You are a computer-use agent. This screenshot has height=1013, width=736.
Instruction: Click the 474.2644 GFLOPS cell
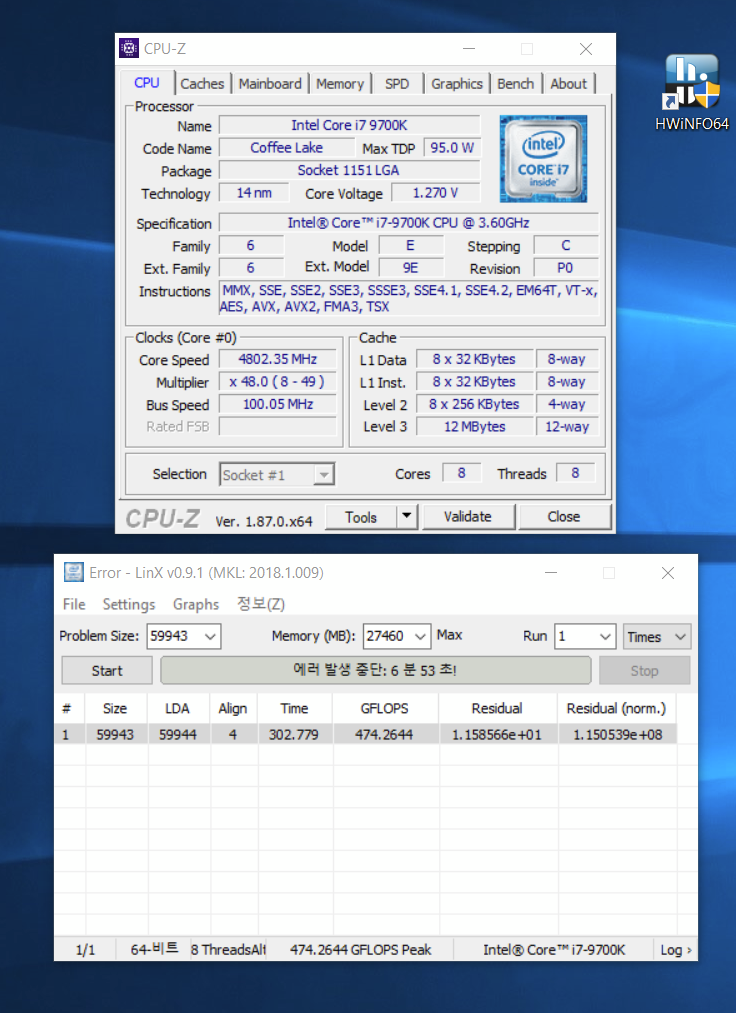(x=384, y=735)
